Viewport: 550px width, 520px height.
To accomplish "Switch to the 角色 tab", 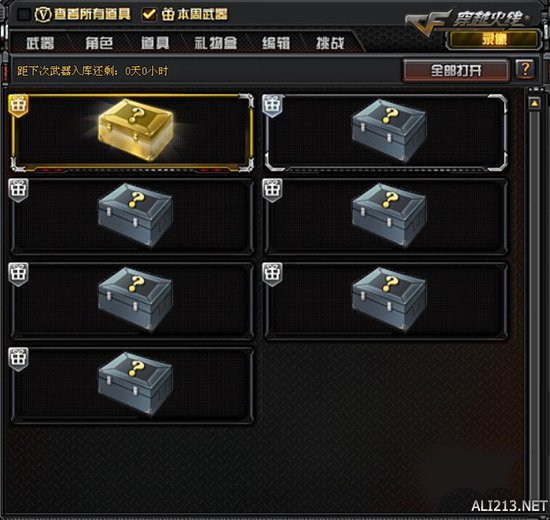I will (x=99, y=43).
